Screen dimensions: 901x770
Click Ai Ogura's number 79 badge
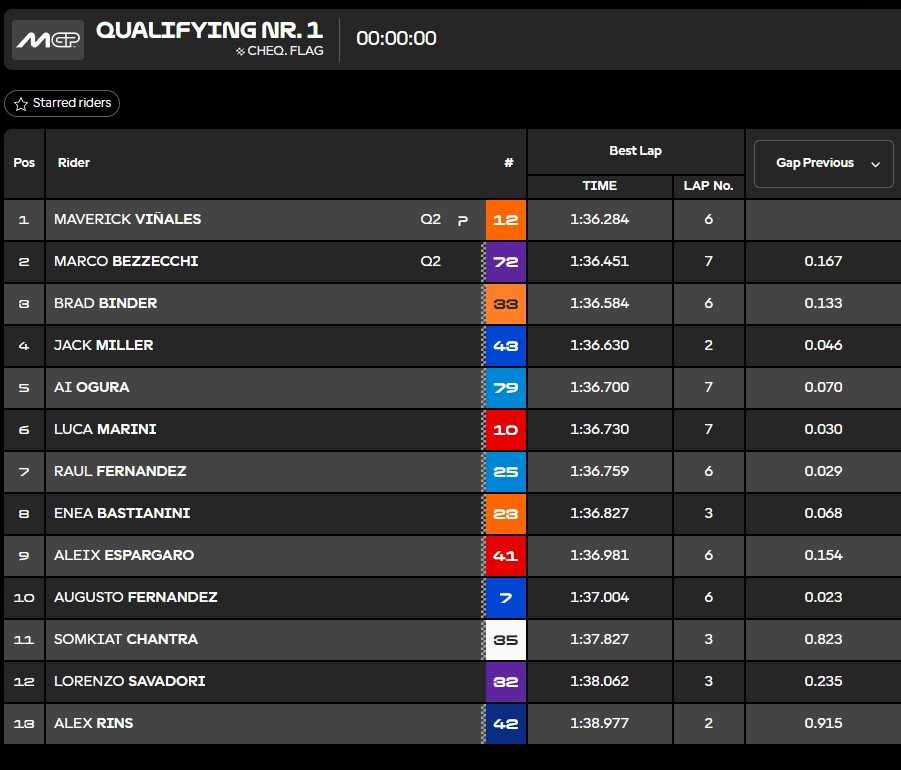[506, 388]
